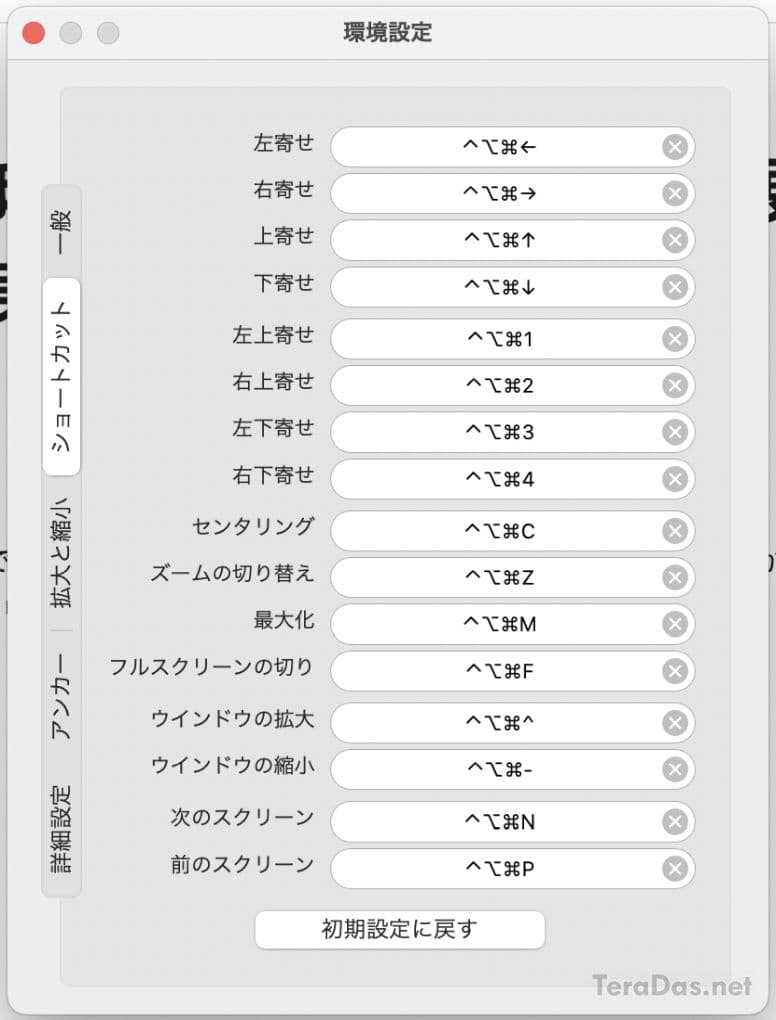The width and height of the screenshot is (776, 1020).
Task: Clear the 次のスクリーン shortcut with its X icon
Action: pyautogui.click(x=675, y=822)
